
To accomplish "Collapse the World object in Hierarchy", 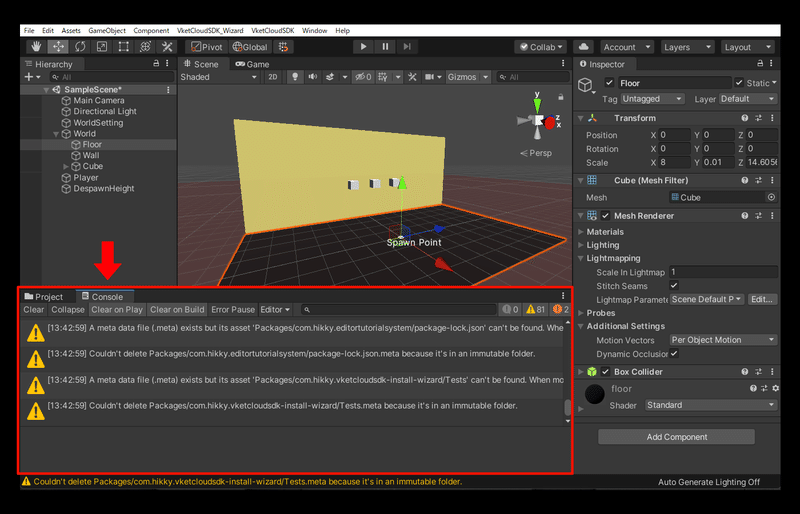I will (56, 134).
